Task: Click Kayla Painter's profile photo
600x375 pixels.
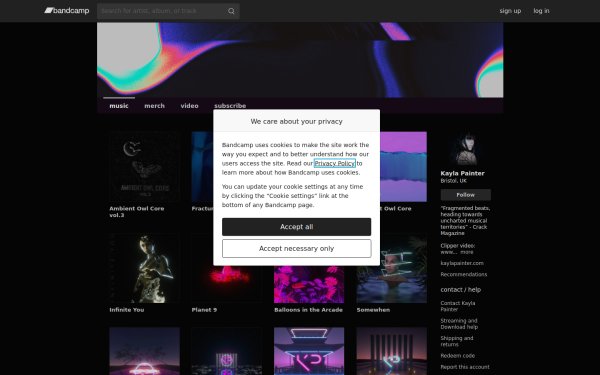Action: click(466, 148)
